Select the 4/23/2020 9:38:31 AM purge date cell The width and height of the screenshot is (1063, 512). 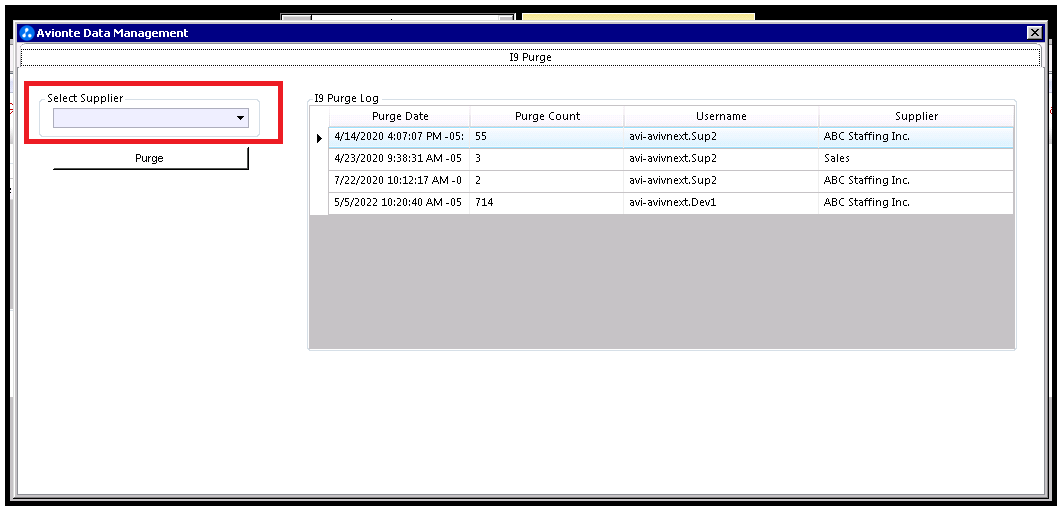399,159
